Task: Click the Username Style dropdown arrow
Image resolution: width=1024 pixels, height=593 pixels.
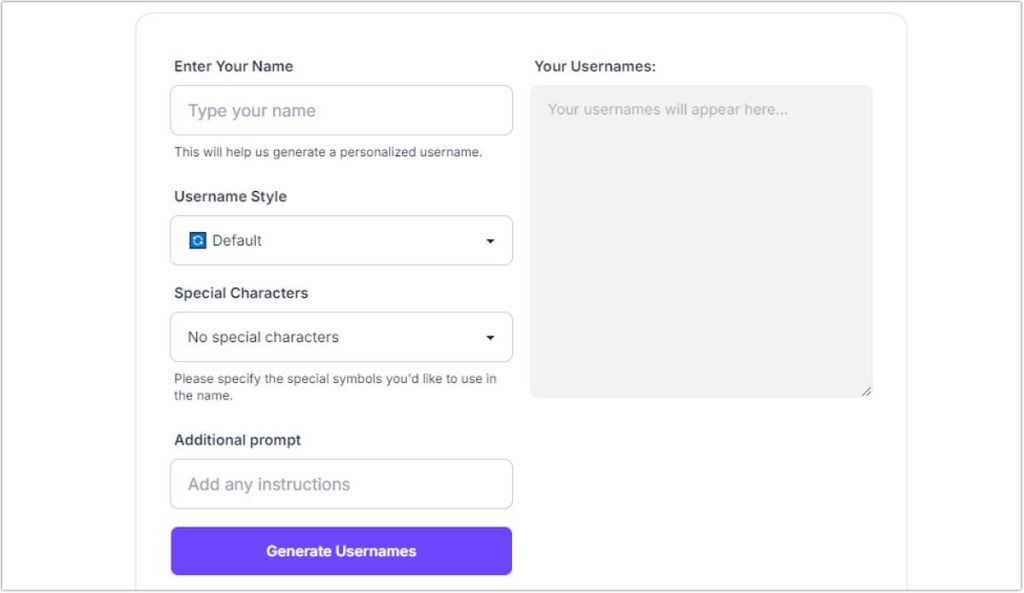Action: coord(490,240)
